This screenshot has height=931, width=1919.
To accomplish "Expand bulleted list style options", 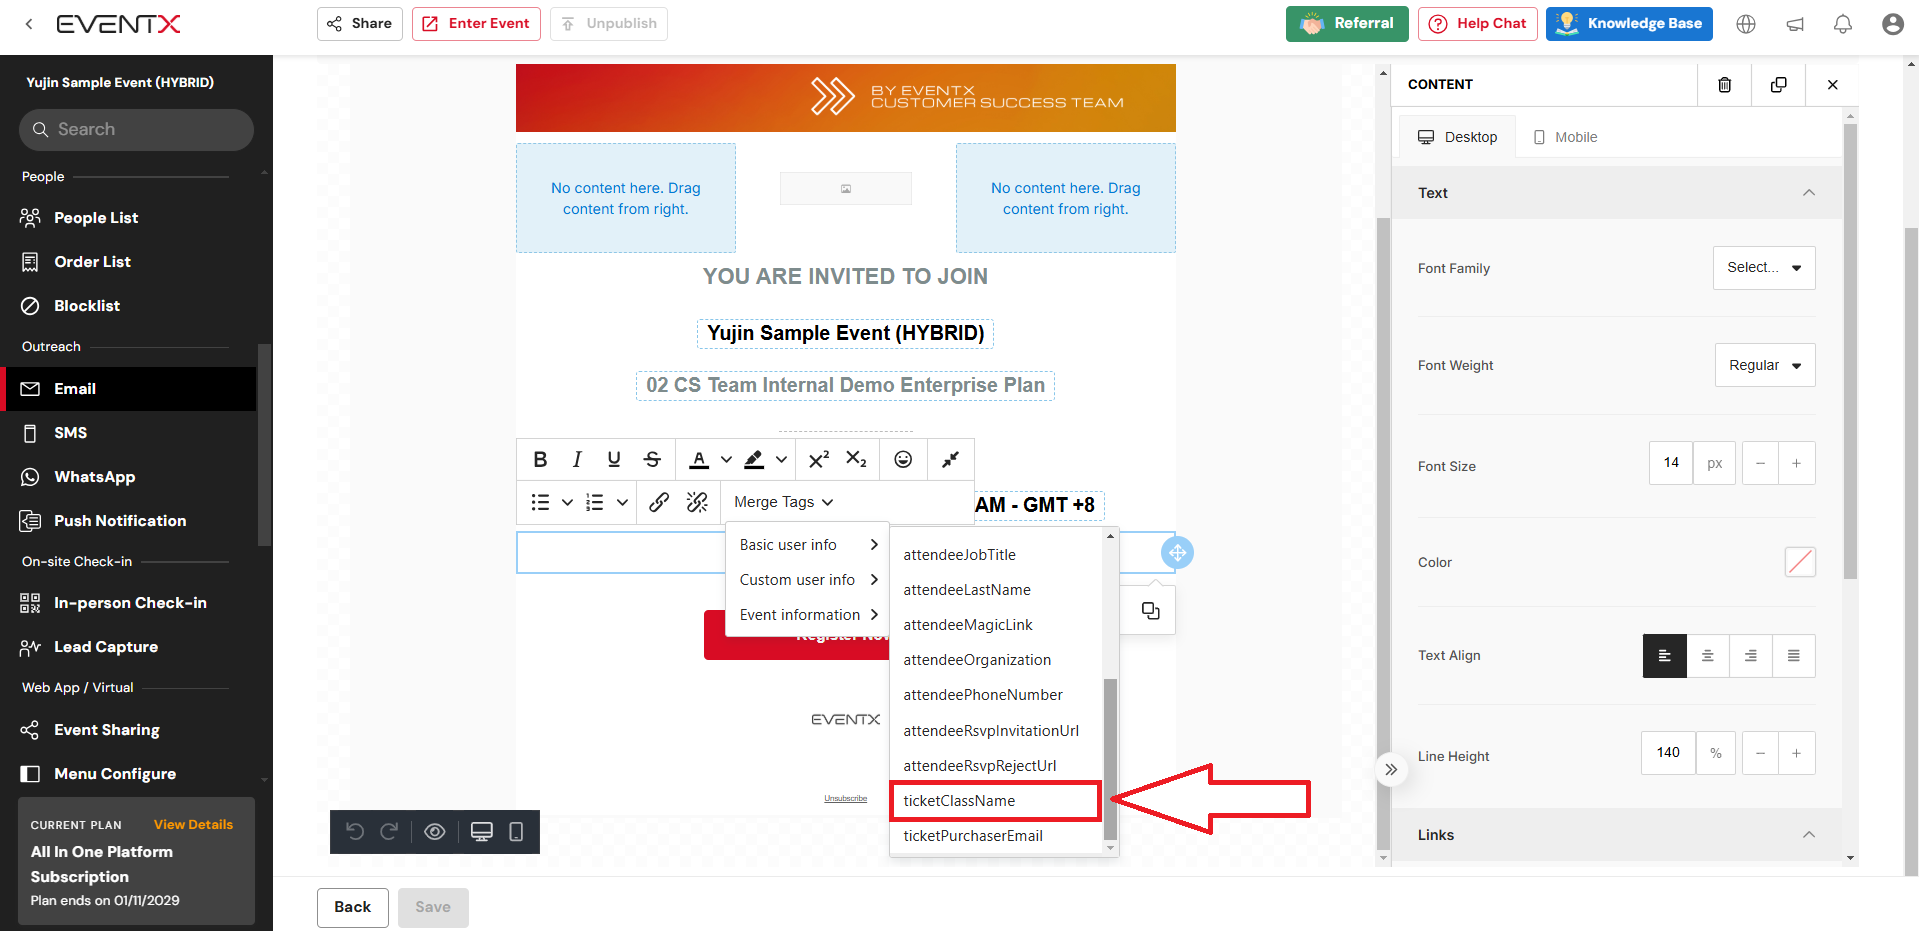I will 567,502.
